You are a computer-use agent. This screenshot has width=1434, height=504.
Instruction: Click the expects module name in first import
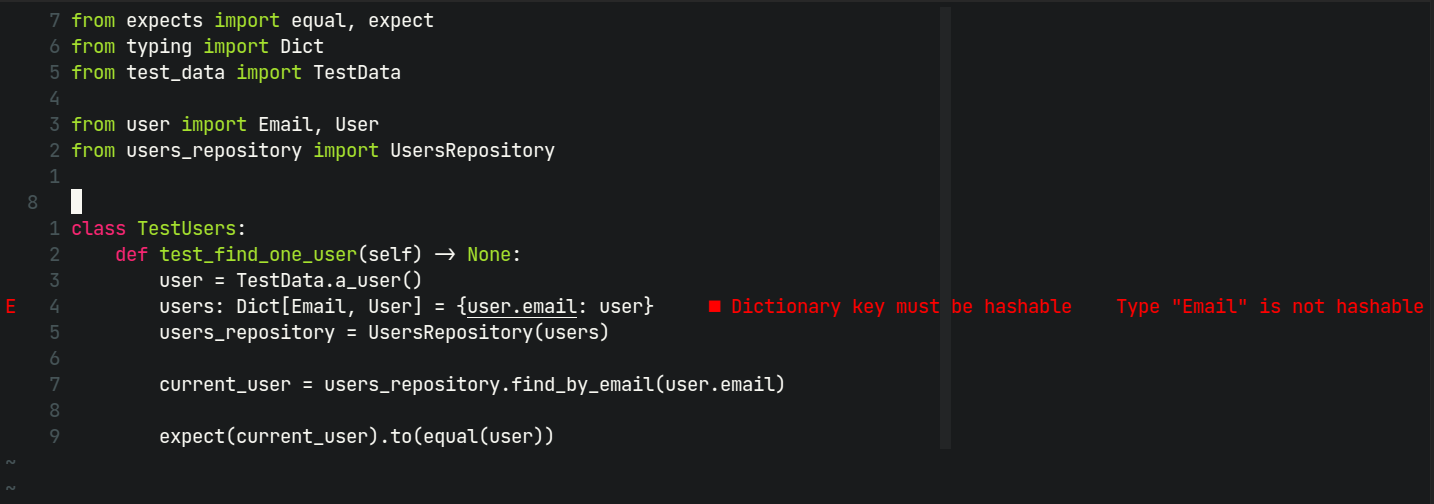pos(164,21)
